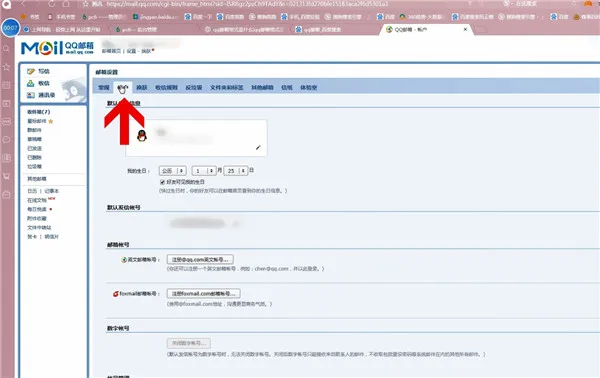This screenshot has height=378, width=600.
Task: Click the browser address bar URL
Action: 247,4
